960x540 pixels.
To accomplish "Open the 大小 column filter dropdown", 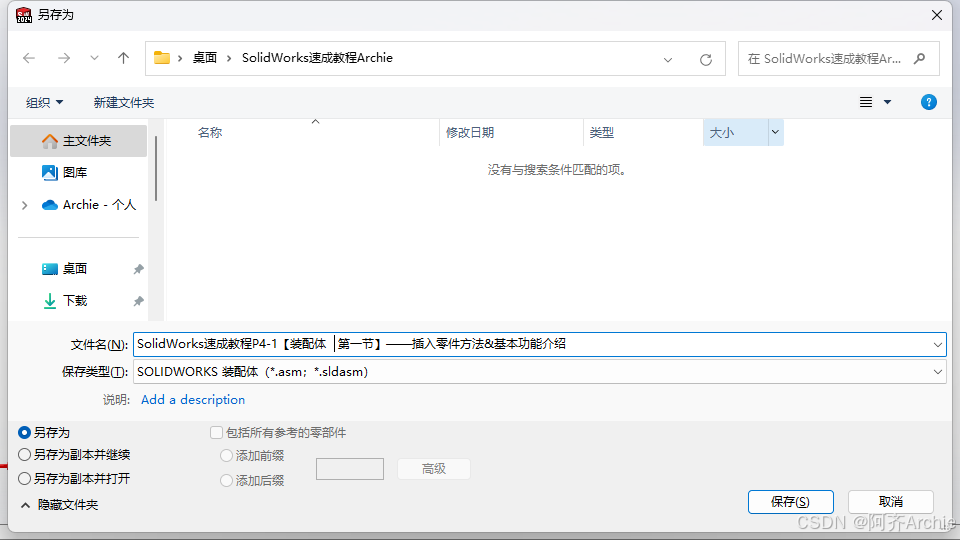I will point(775,132).
